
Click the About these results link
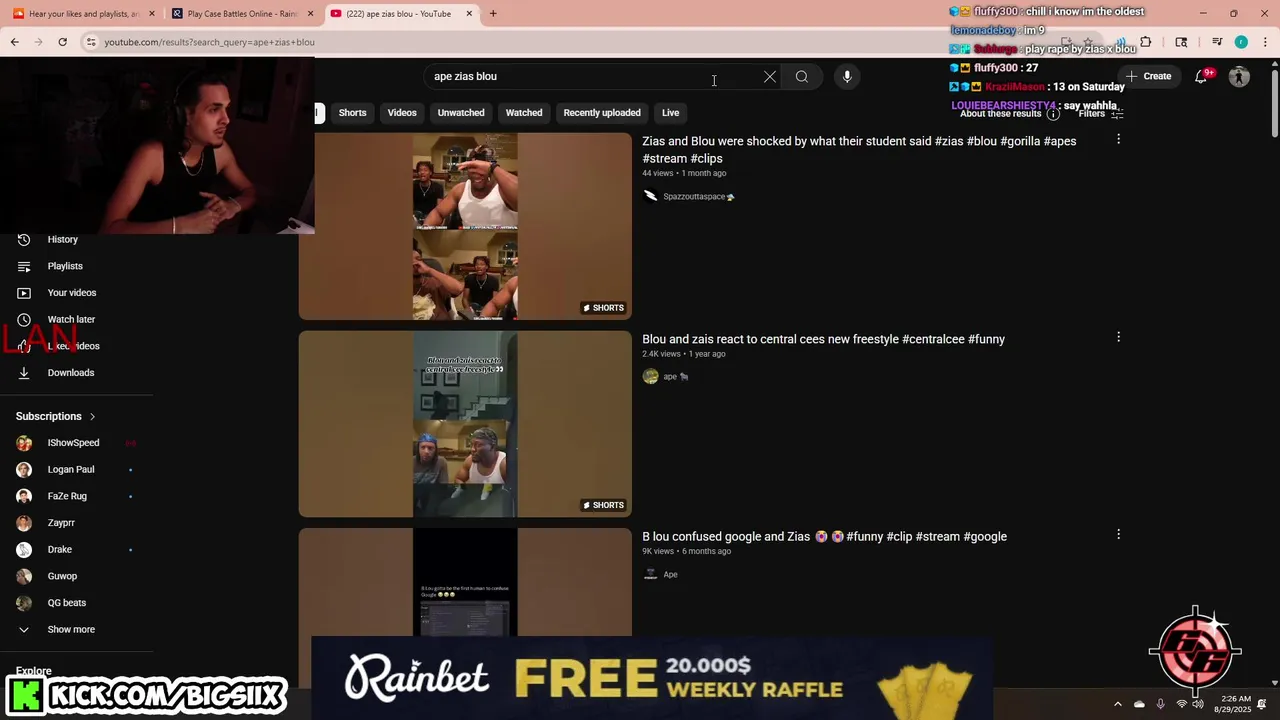(x=1000, y=114)
